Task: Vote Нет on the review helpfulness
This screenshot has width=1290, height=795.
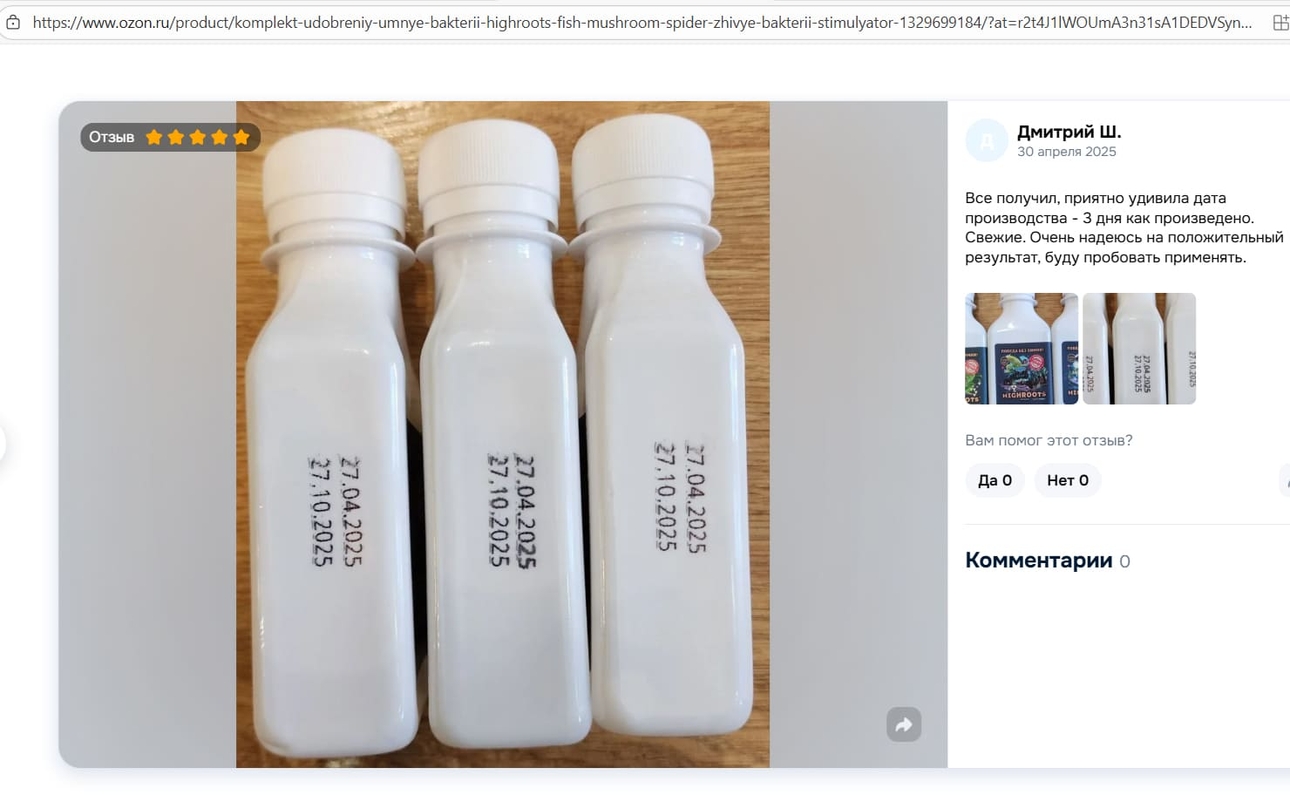Action: pos(1067,481)
